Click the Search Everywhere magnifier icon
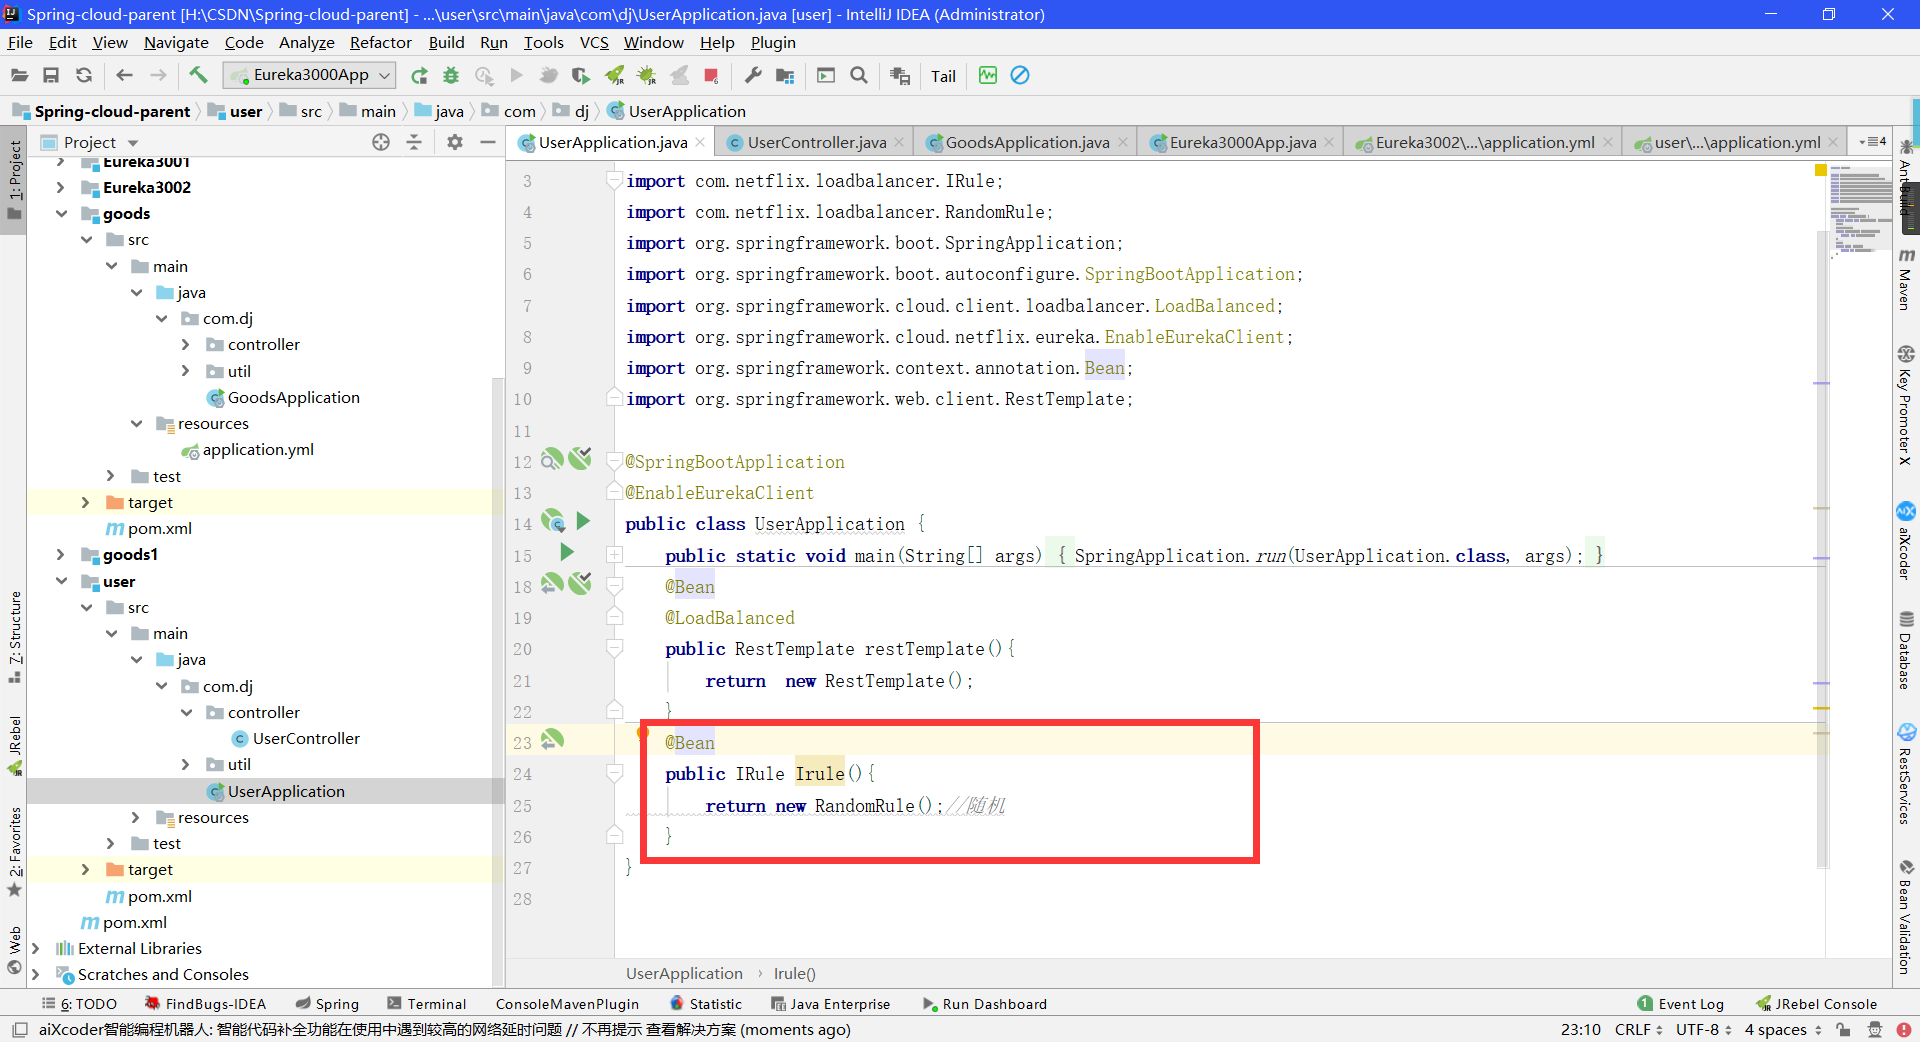Screen dimensions: 1920x1042 pyautogui.click(x=859, y=75)
